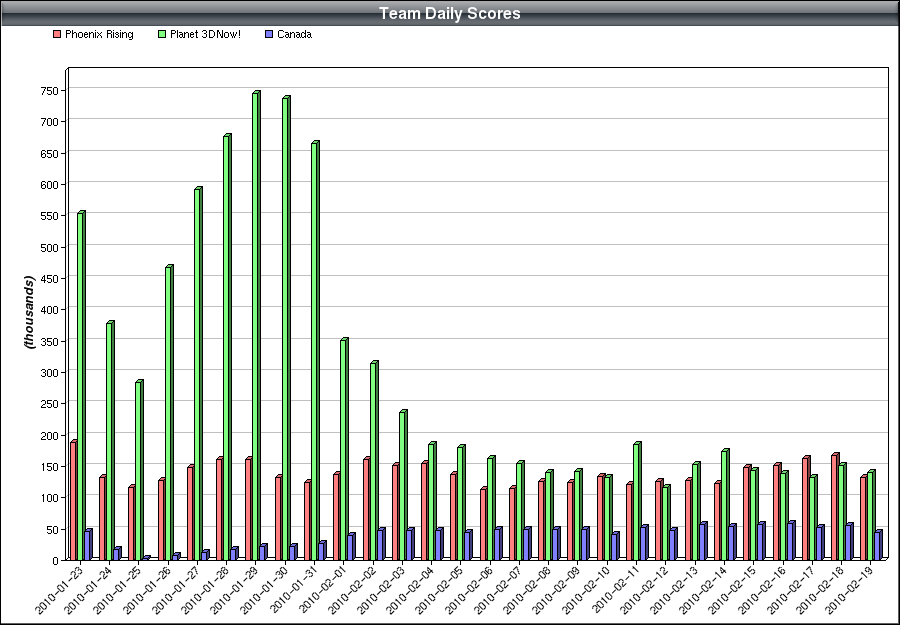Click the 500 y-axis value

click(49, 247)
